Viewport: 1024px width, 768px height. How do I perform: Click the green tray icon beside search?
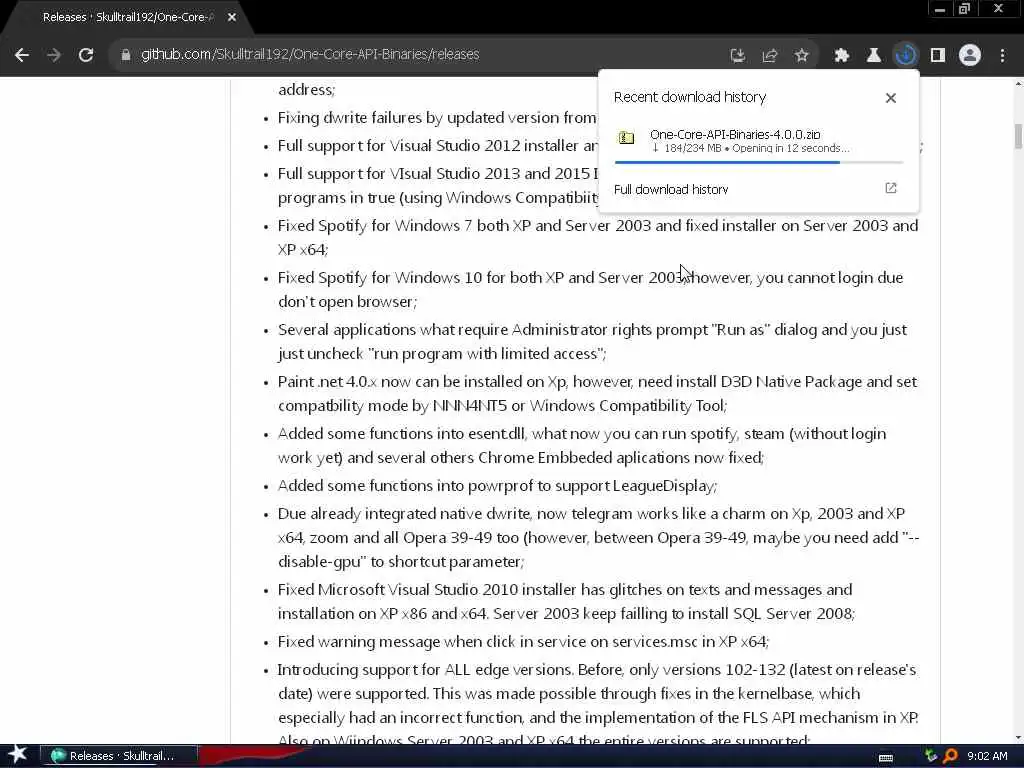931,756
